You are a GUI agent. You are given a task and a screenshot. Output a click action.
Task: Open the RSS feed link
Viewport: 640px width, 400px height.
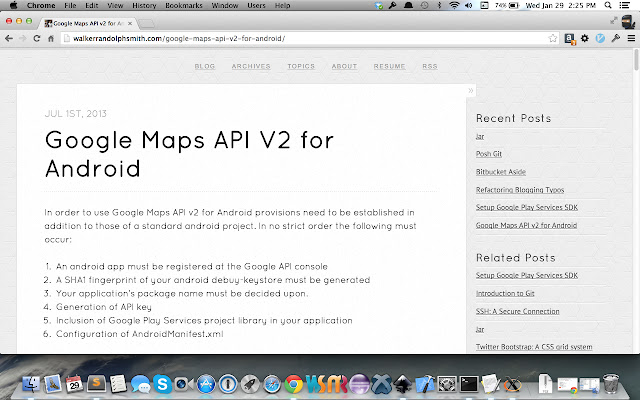430,66
